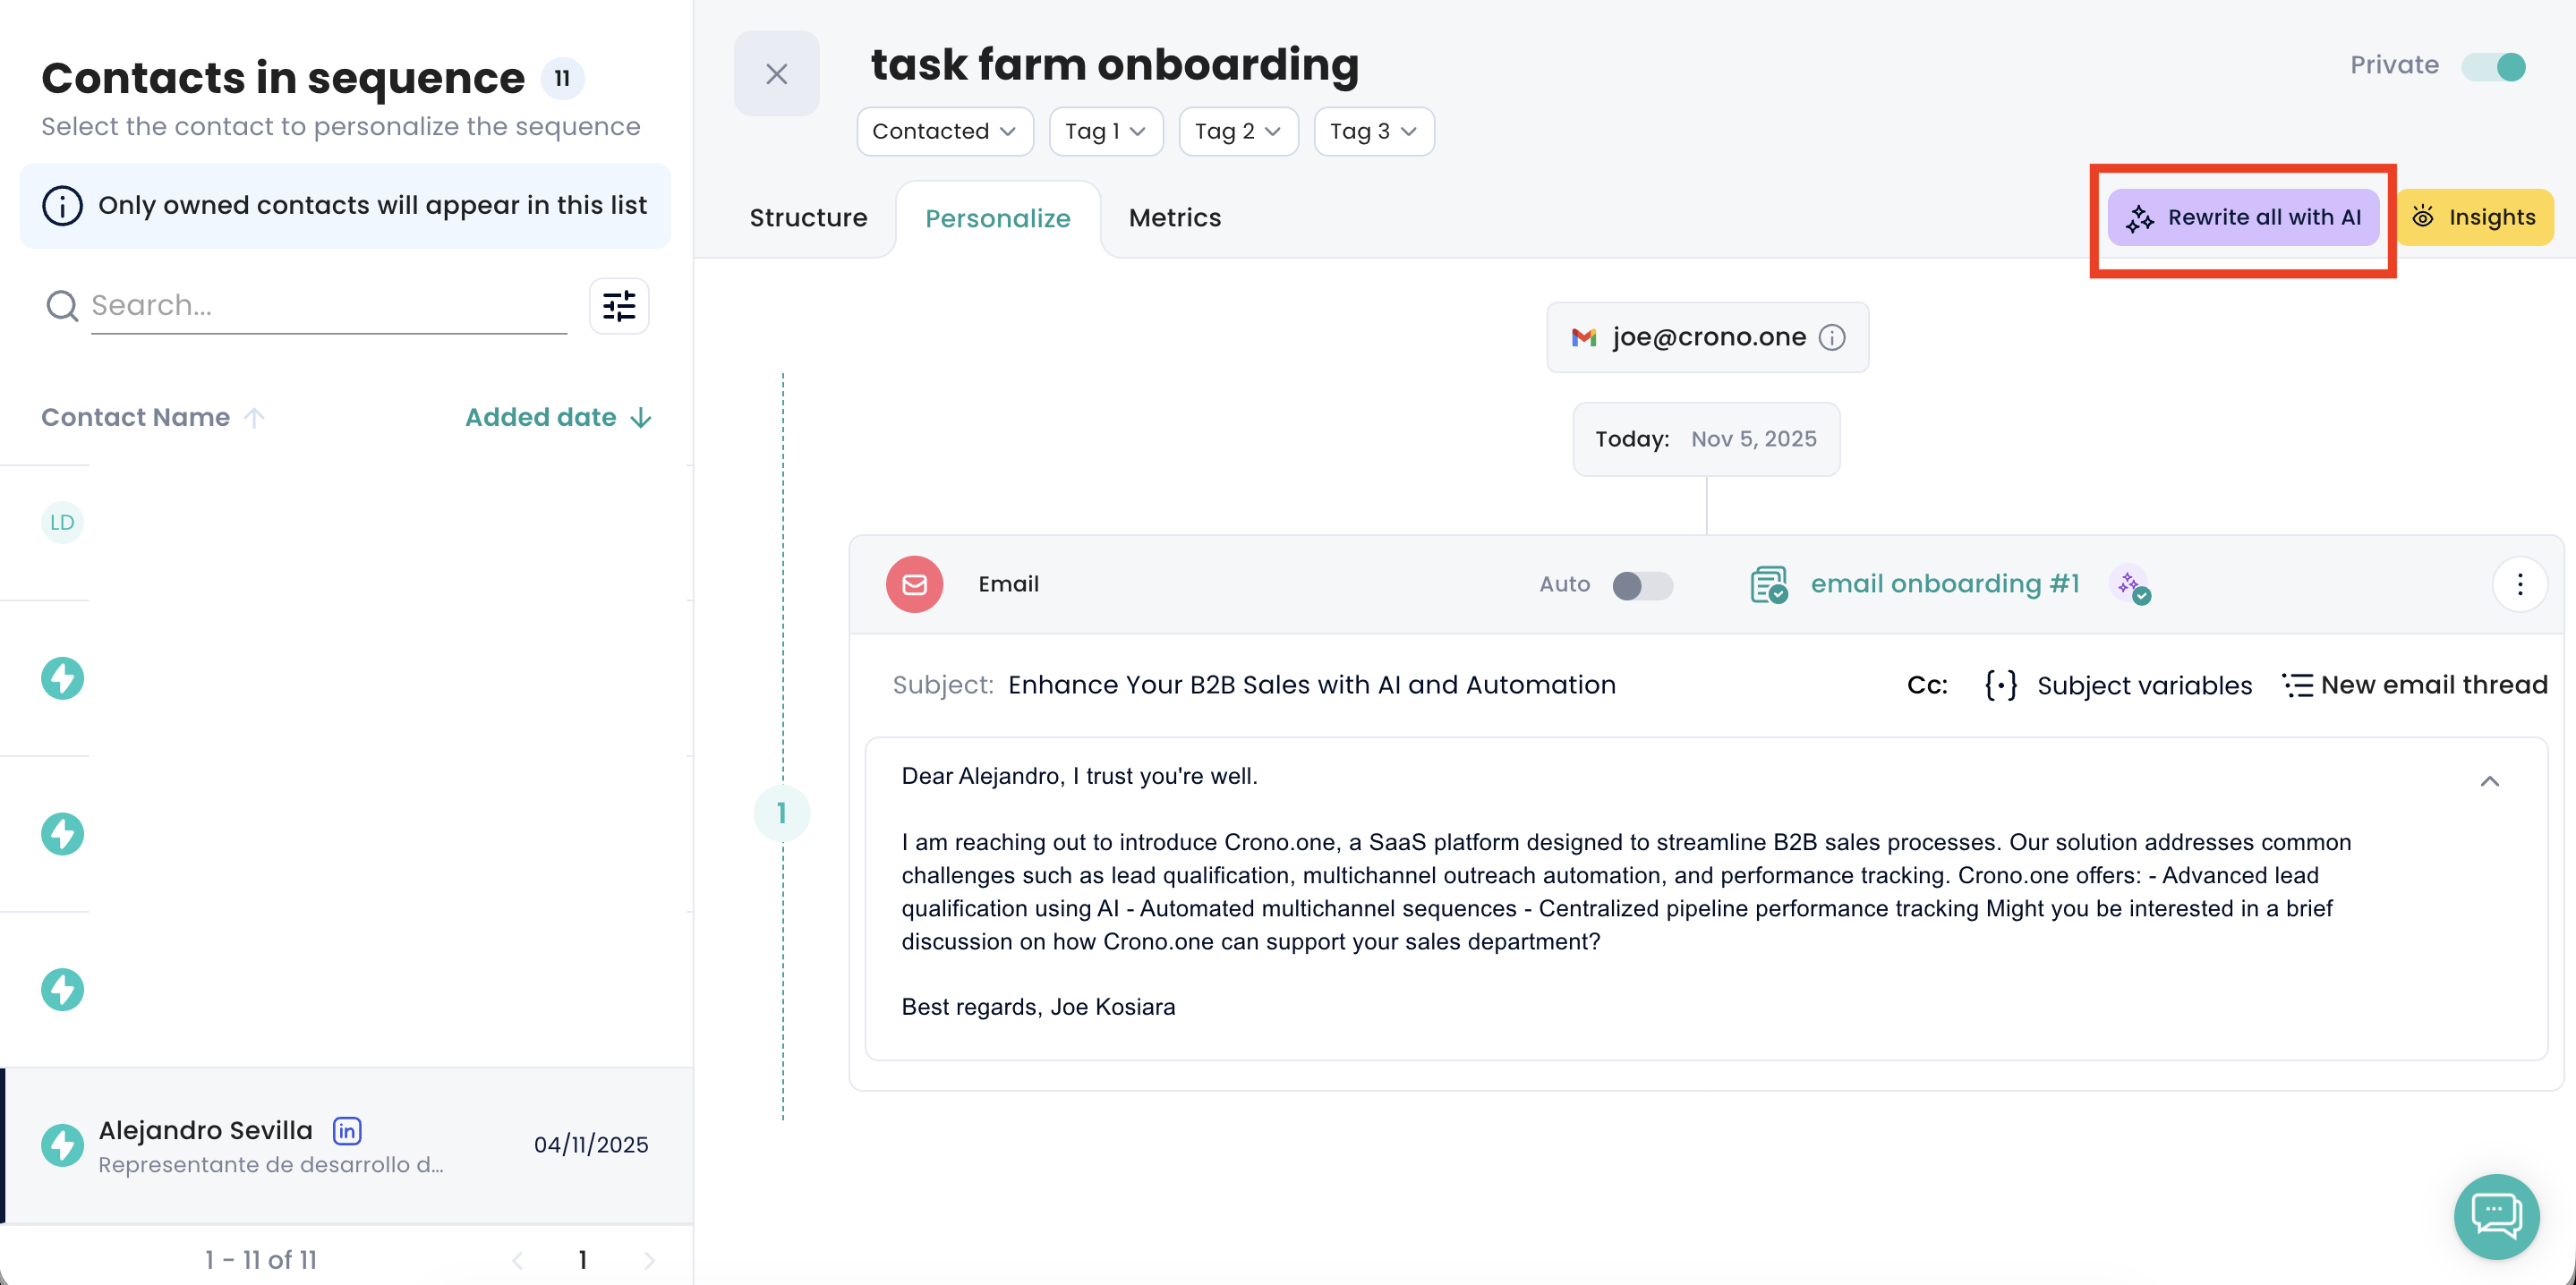This screenshot has width=2576, height=1285.
Task: Click the red email step icon
Action: [914, 584]
